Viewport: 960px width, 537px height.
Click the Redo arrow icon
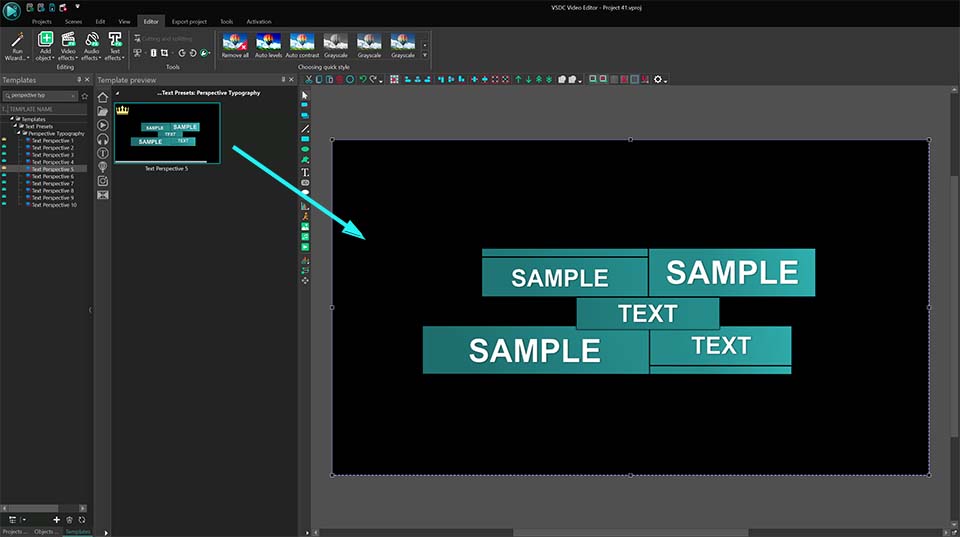(x=373, y=80)
